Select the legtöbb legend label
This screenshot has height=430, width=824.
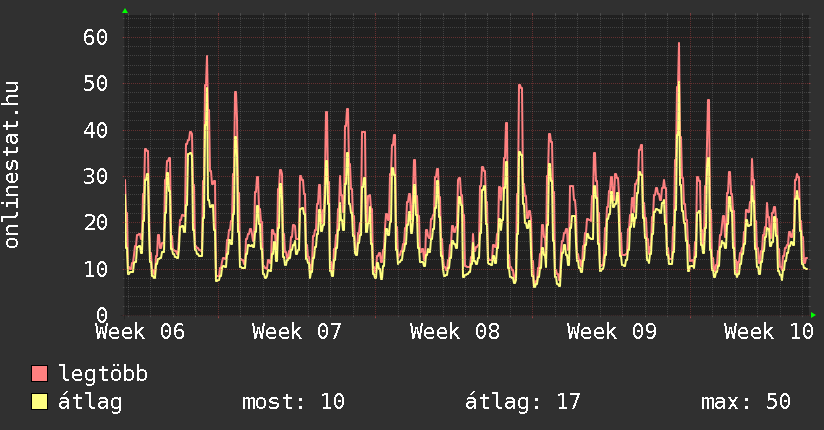point(104,374)
